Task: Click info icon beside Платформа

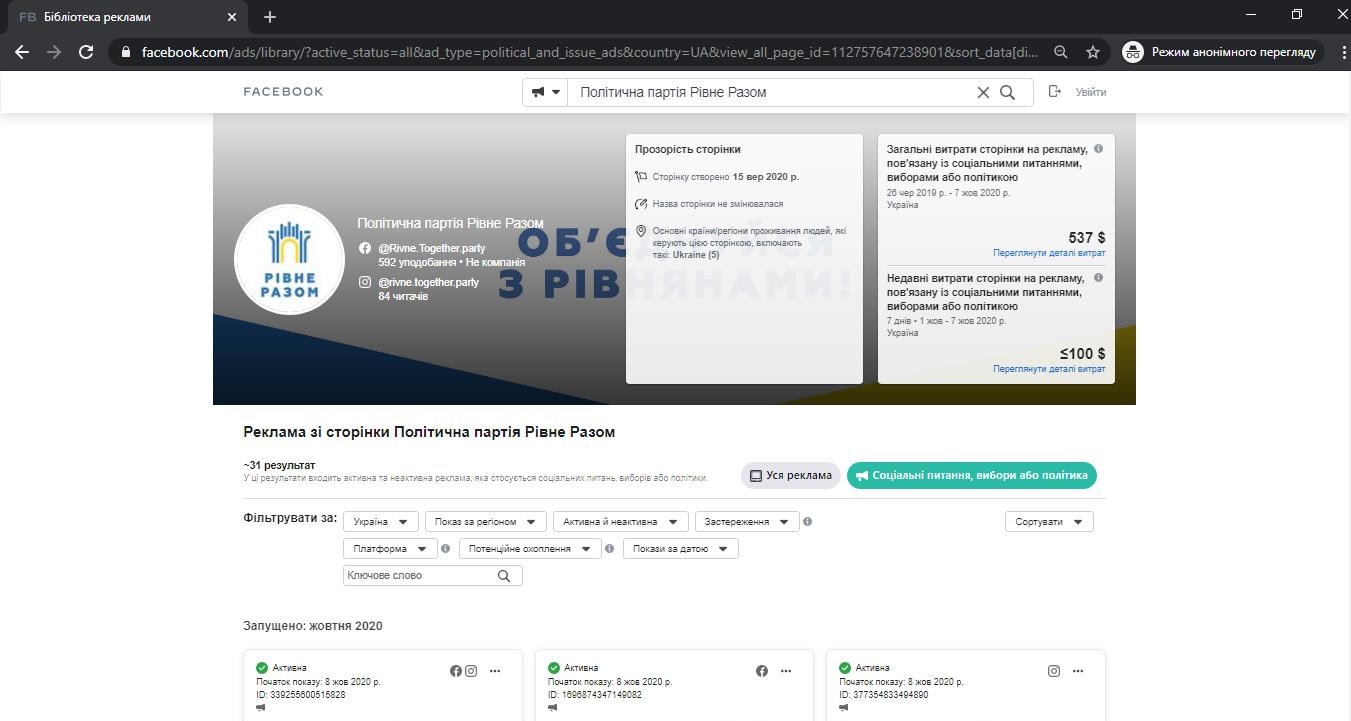Action: [446, 549]
